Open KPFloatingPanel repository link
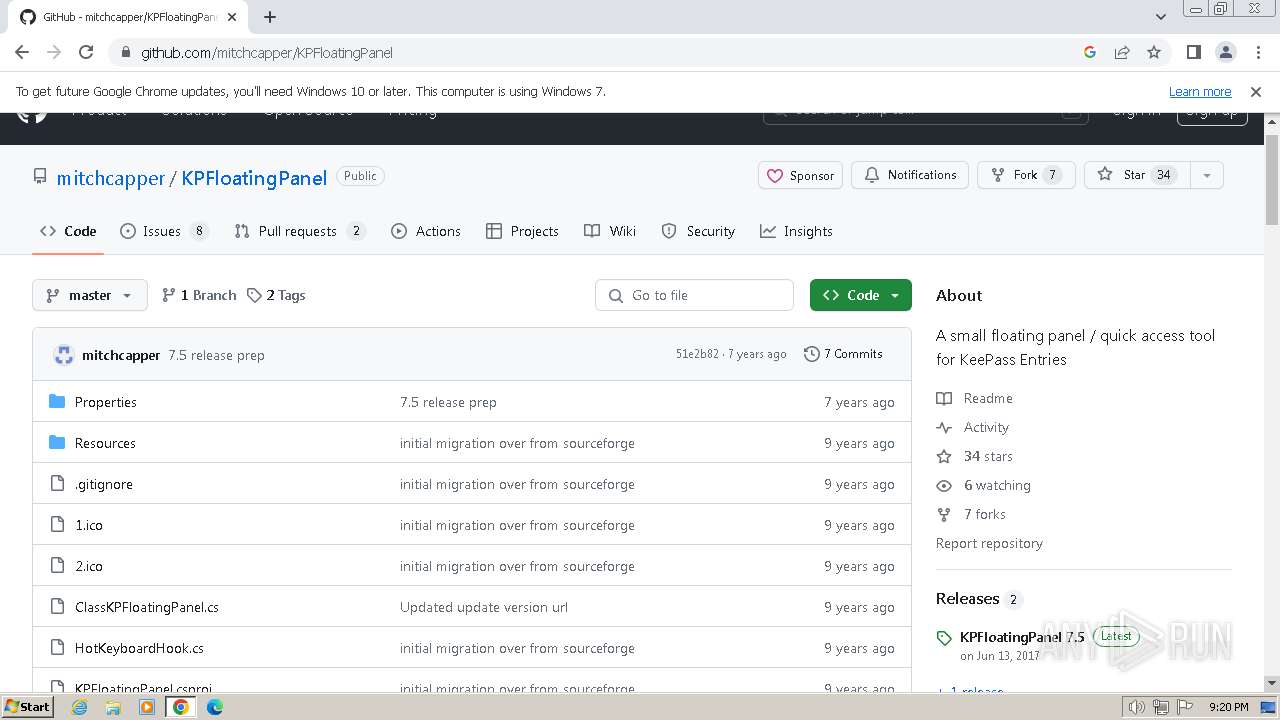 254,178
